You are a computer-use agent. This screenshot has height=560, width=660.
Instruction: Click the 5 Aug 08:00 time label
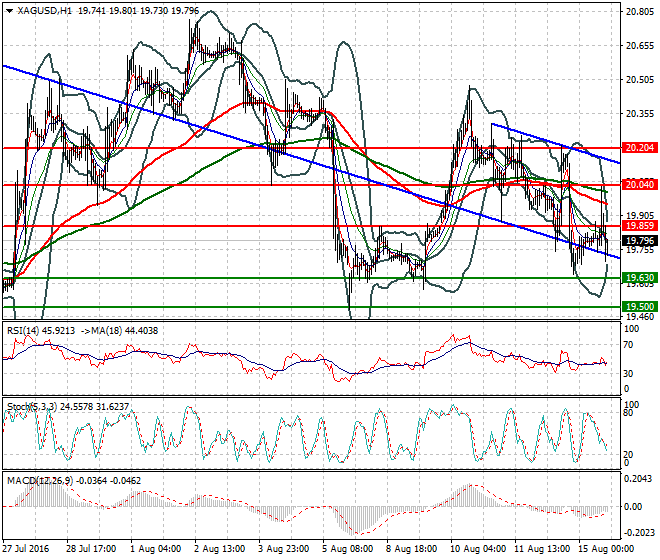pyautogui.click(x=347, y=549)
